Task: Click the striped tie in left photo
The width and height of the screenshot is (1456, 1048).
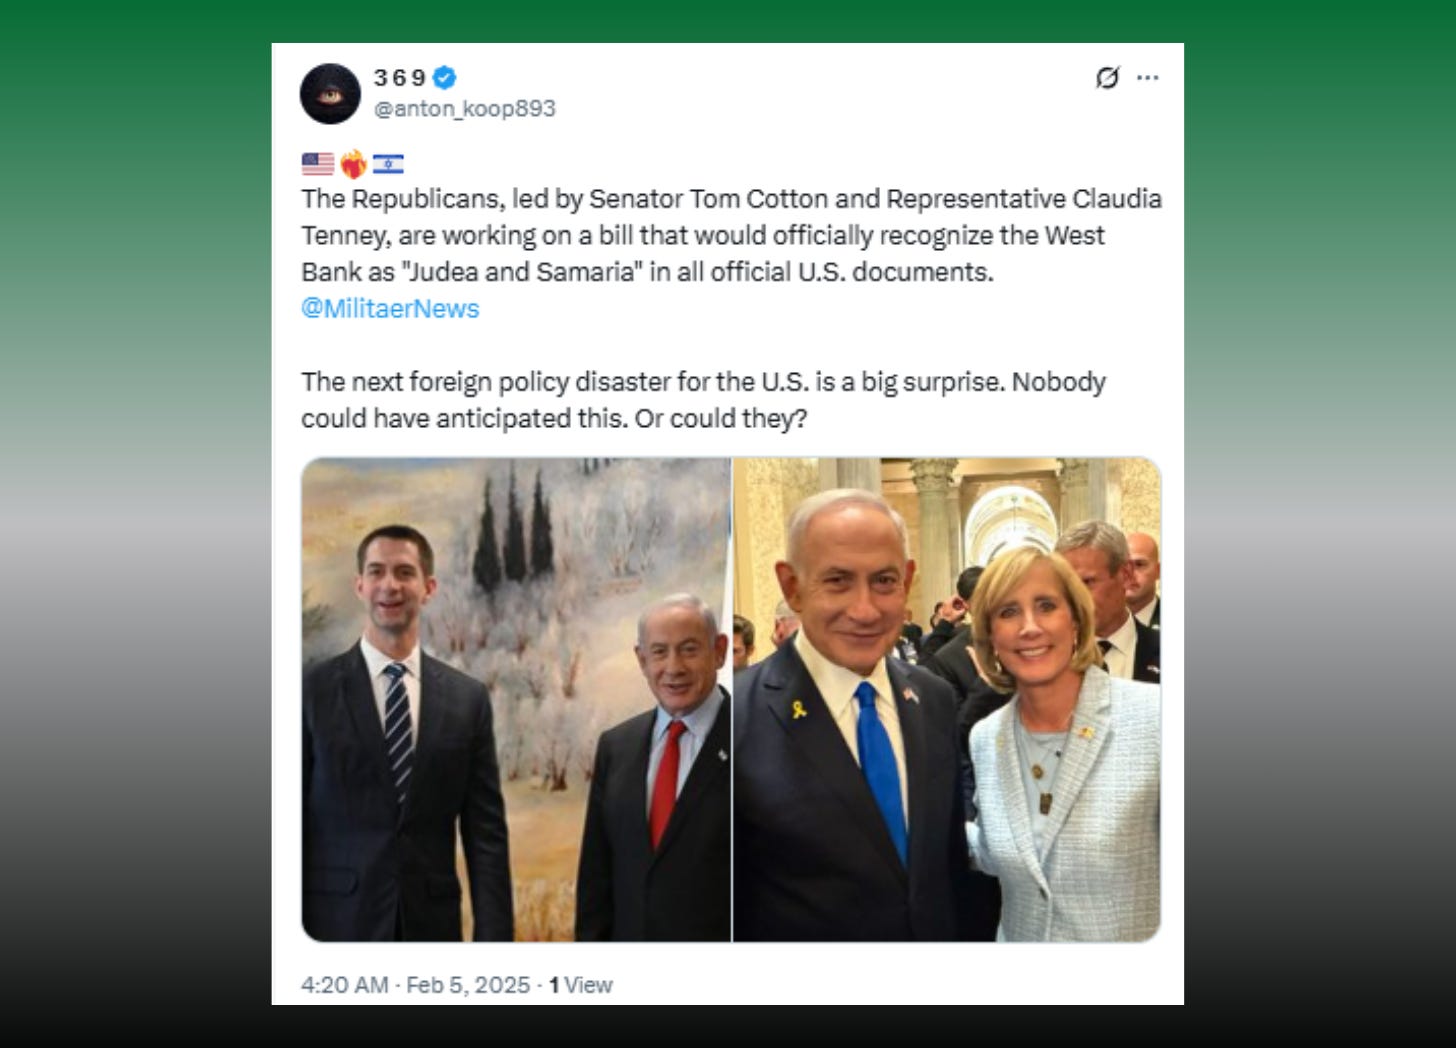Action: point(398,727)
